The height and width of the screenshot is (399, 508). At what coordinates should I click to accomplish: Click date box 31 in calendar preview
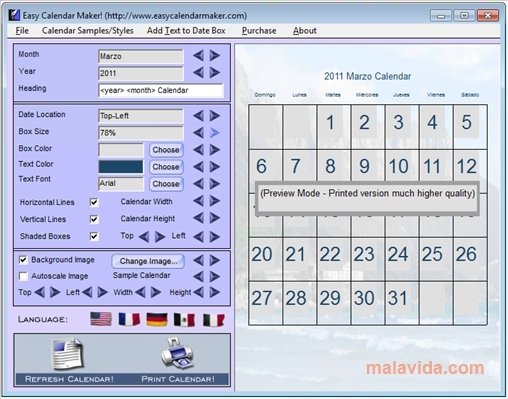[x=402, y=303]
